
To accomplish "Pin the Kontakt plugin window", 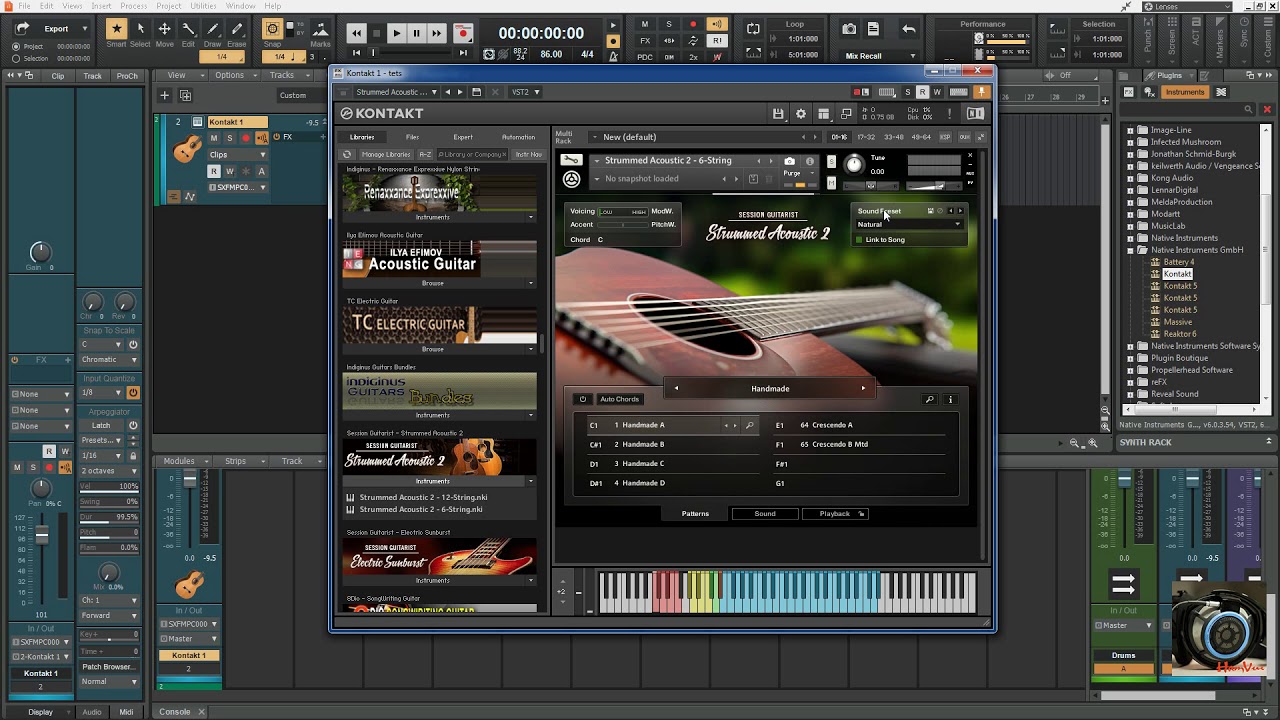I will (982, 92).
